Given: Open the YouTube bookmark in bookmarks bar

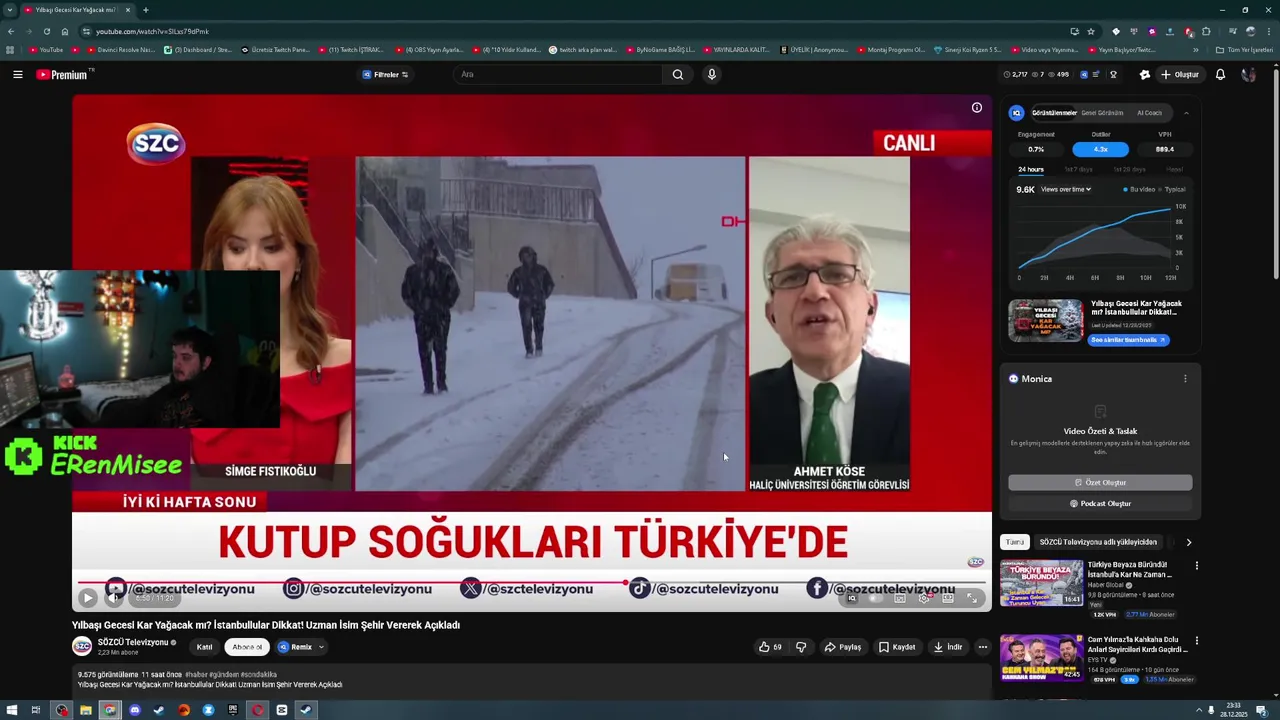Looking at the screenshot, I should tap(46, 49).
